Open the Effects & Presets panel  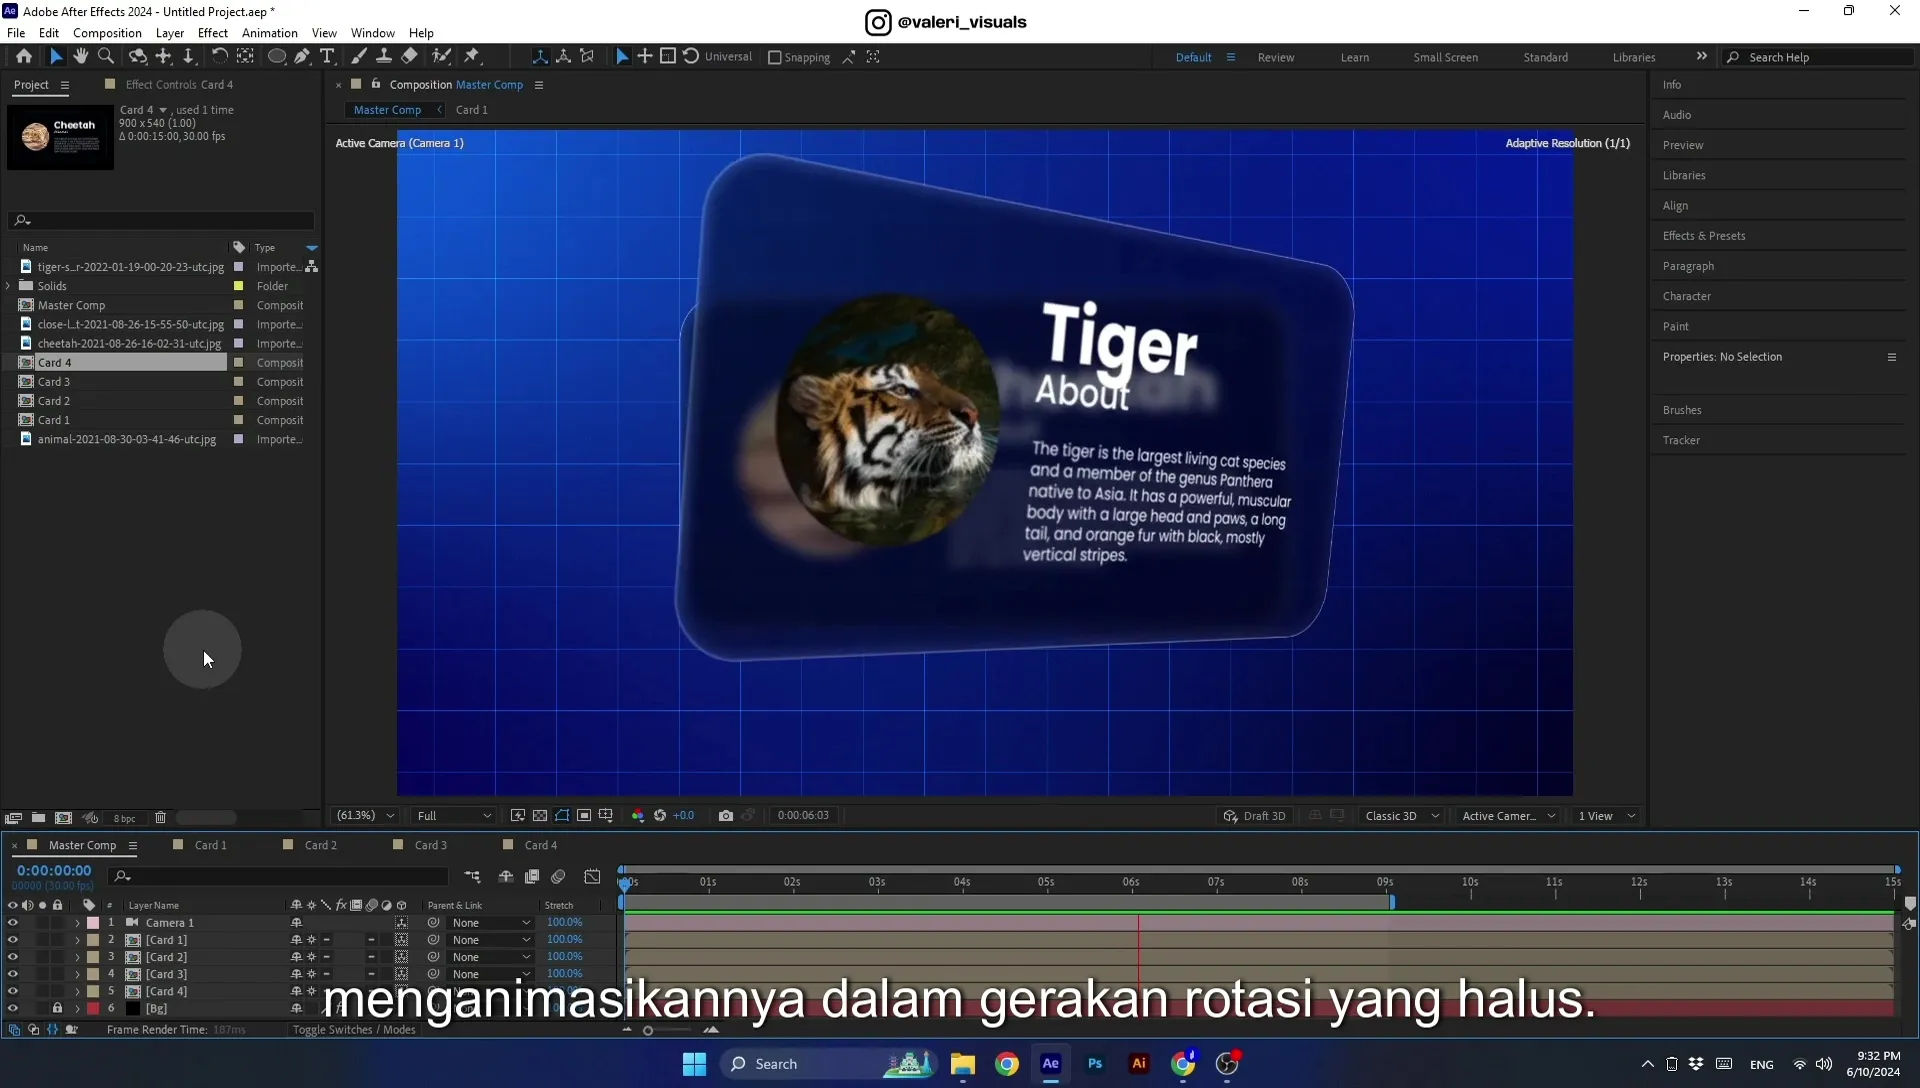[x=1704, y=236]
